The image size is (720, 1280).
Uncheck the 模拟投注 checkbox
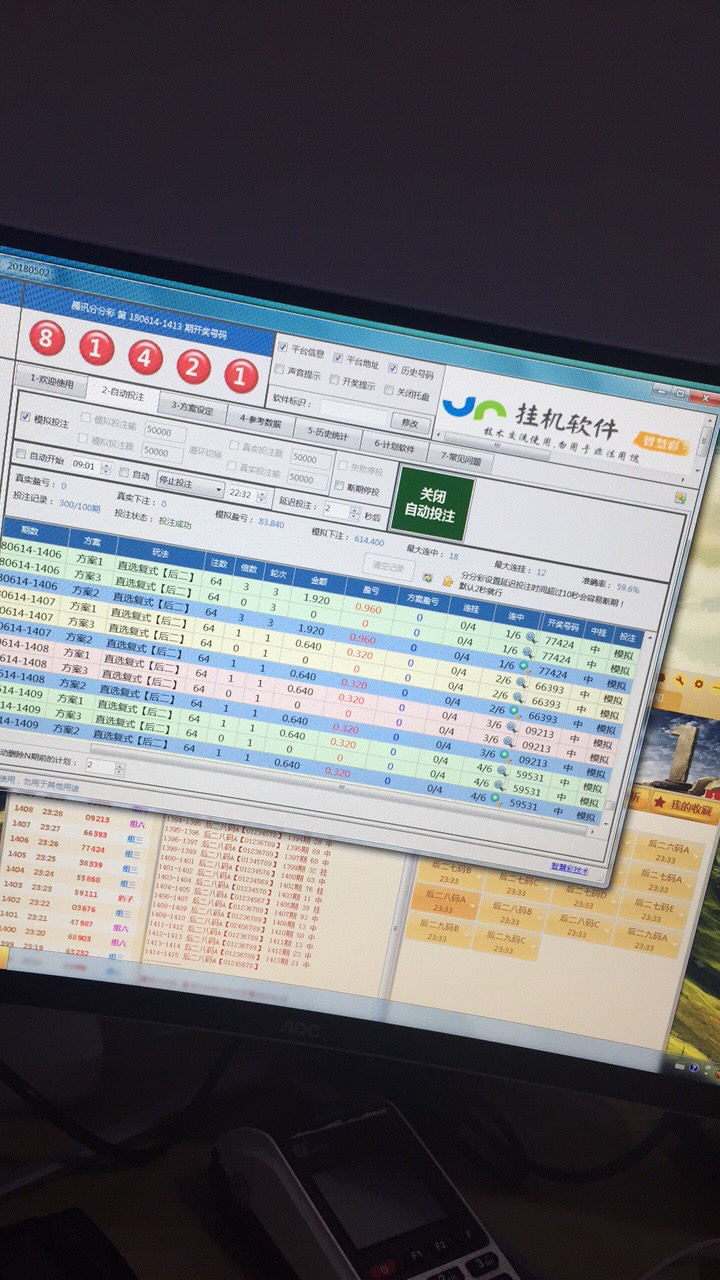25,417
